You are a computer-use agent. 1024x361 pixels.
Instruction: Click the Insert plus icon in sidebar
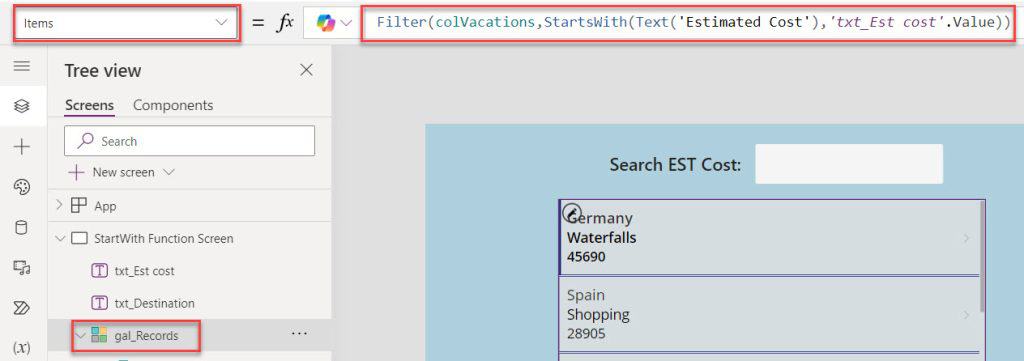[22, 147]
